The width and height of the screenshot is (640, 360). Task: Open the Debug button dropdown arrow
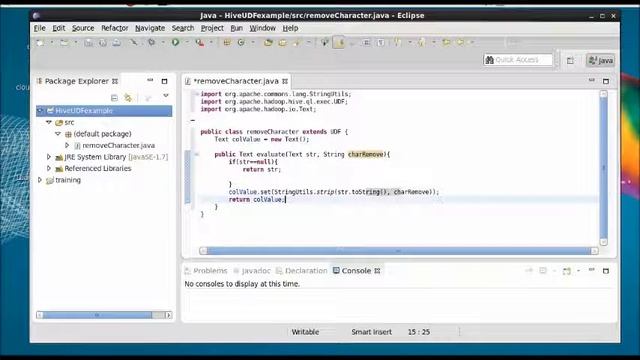(x=163, y=42)
